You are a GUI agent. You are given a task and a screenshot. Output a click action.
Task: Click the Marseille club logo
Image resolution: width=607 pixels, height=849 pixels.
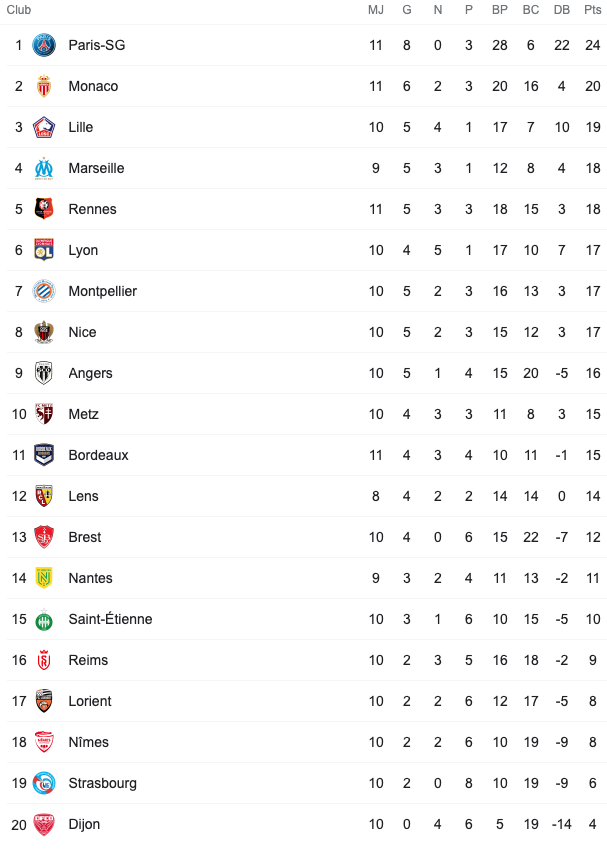tap(44, 168)
